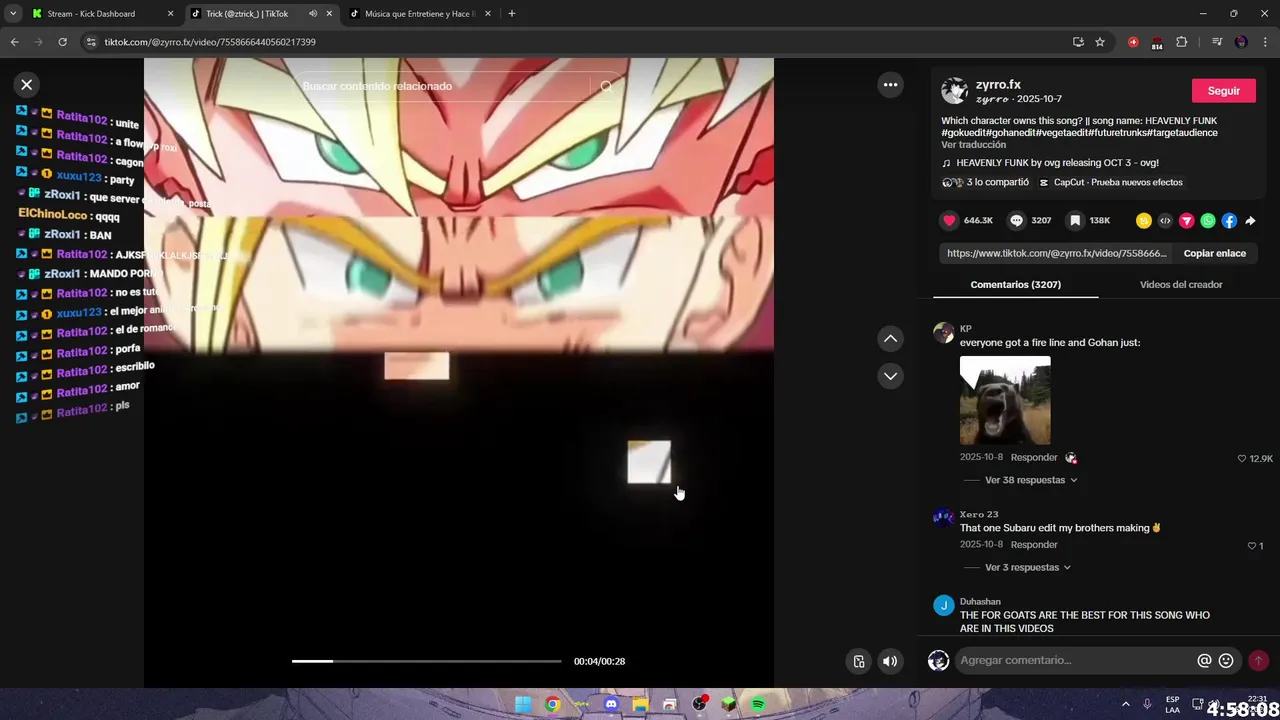Toggle auto-scroll icon beside volume
The height and width of the screenshot is (720, 1280).
click(x=858, y=661)
